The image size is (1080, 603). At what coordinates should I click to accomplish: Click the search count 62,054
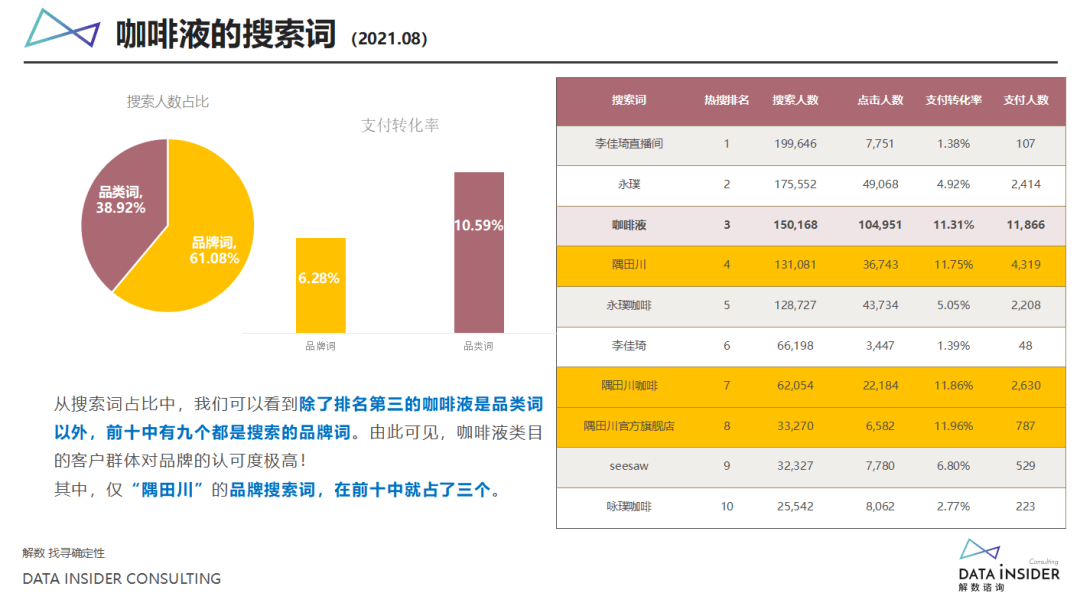(x=796, y=386)
